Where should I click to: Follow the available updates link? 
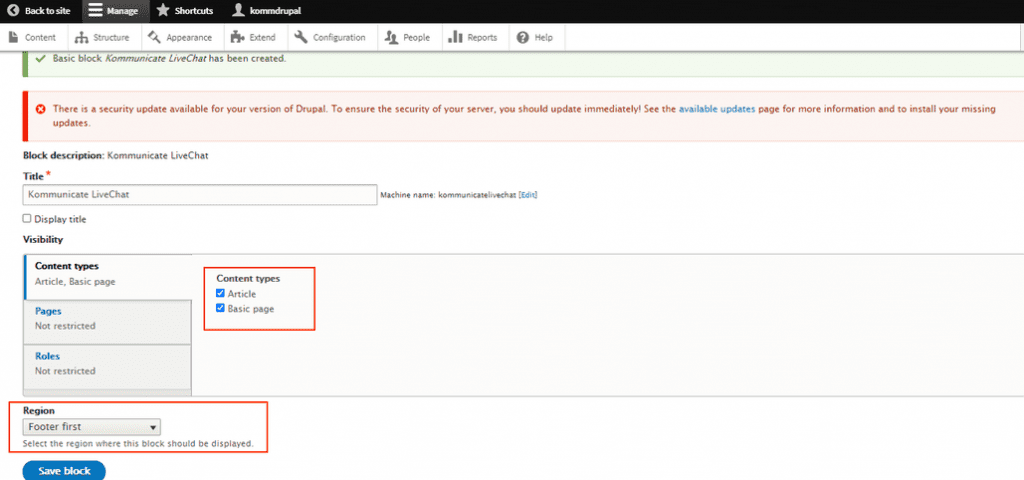(x=716, y=109)
